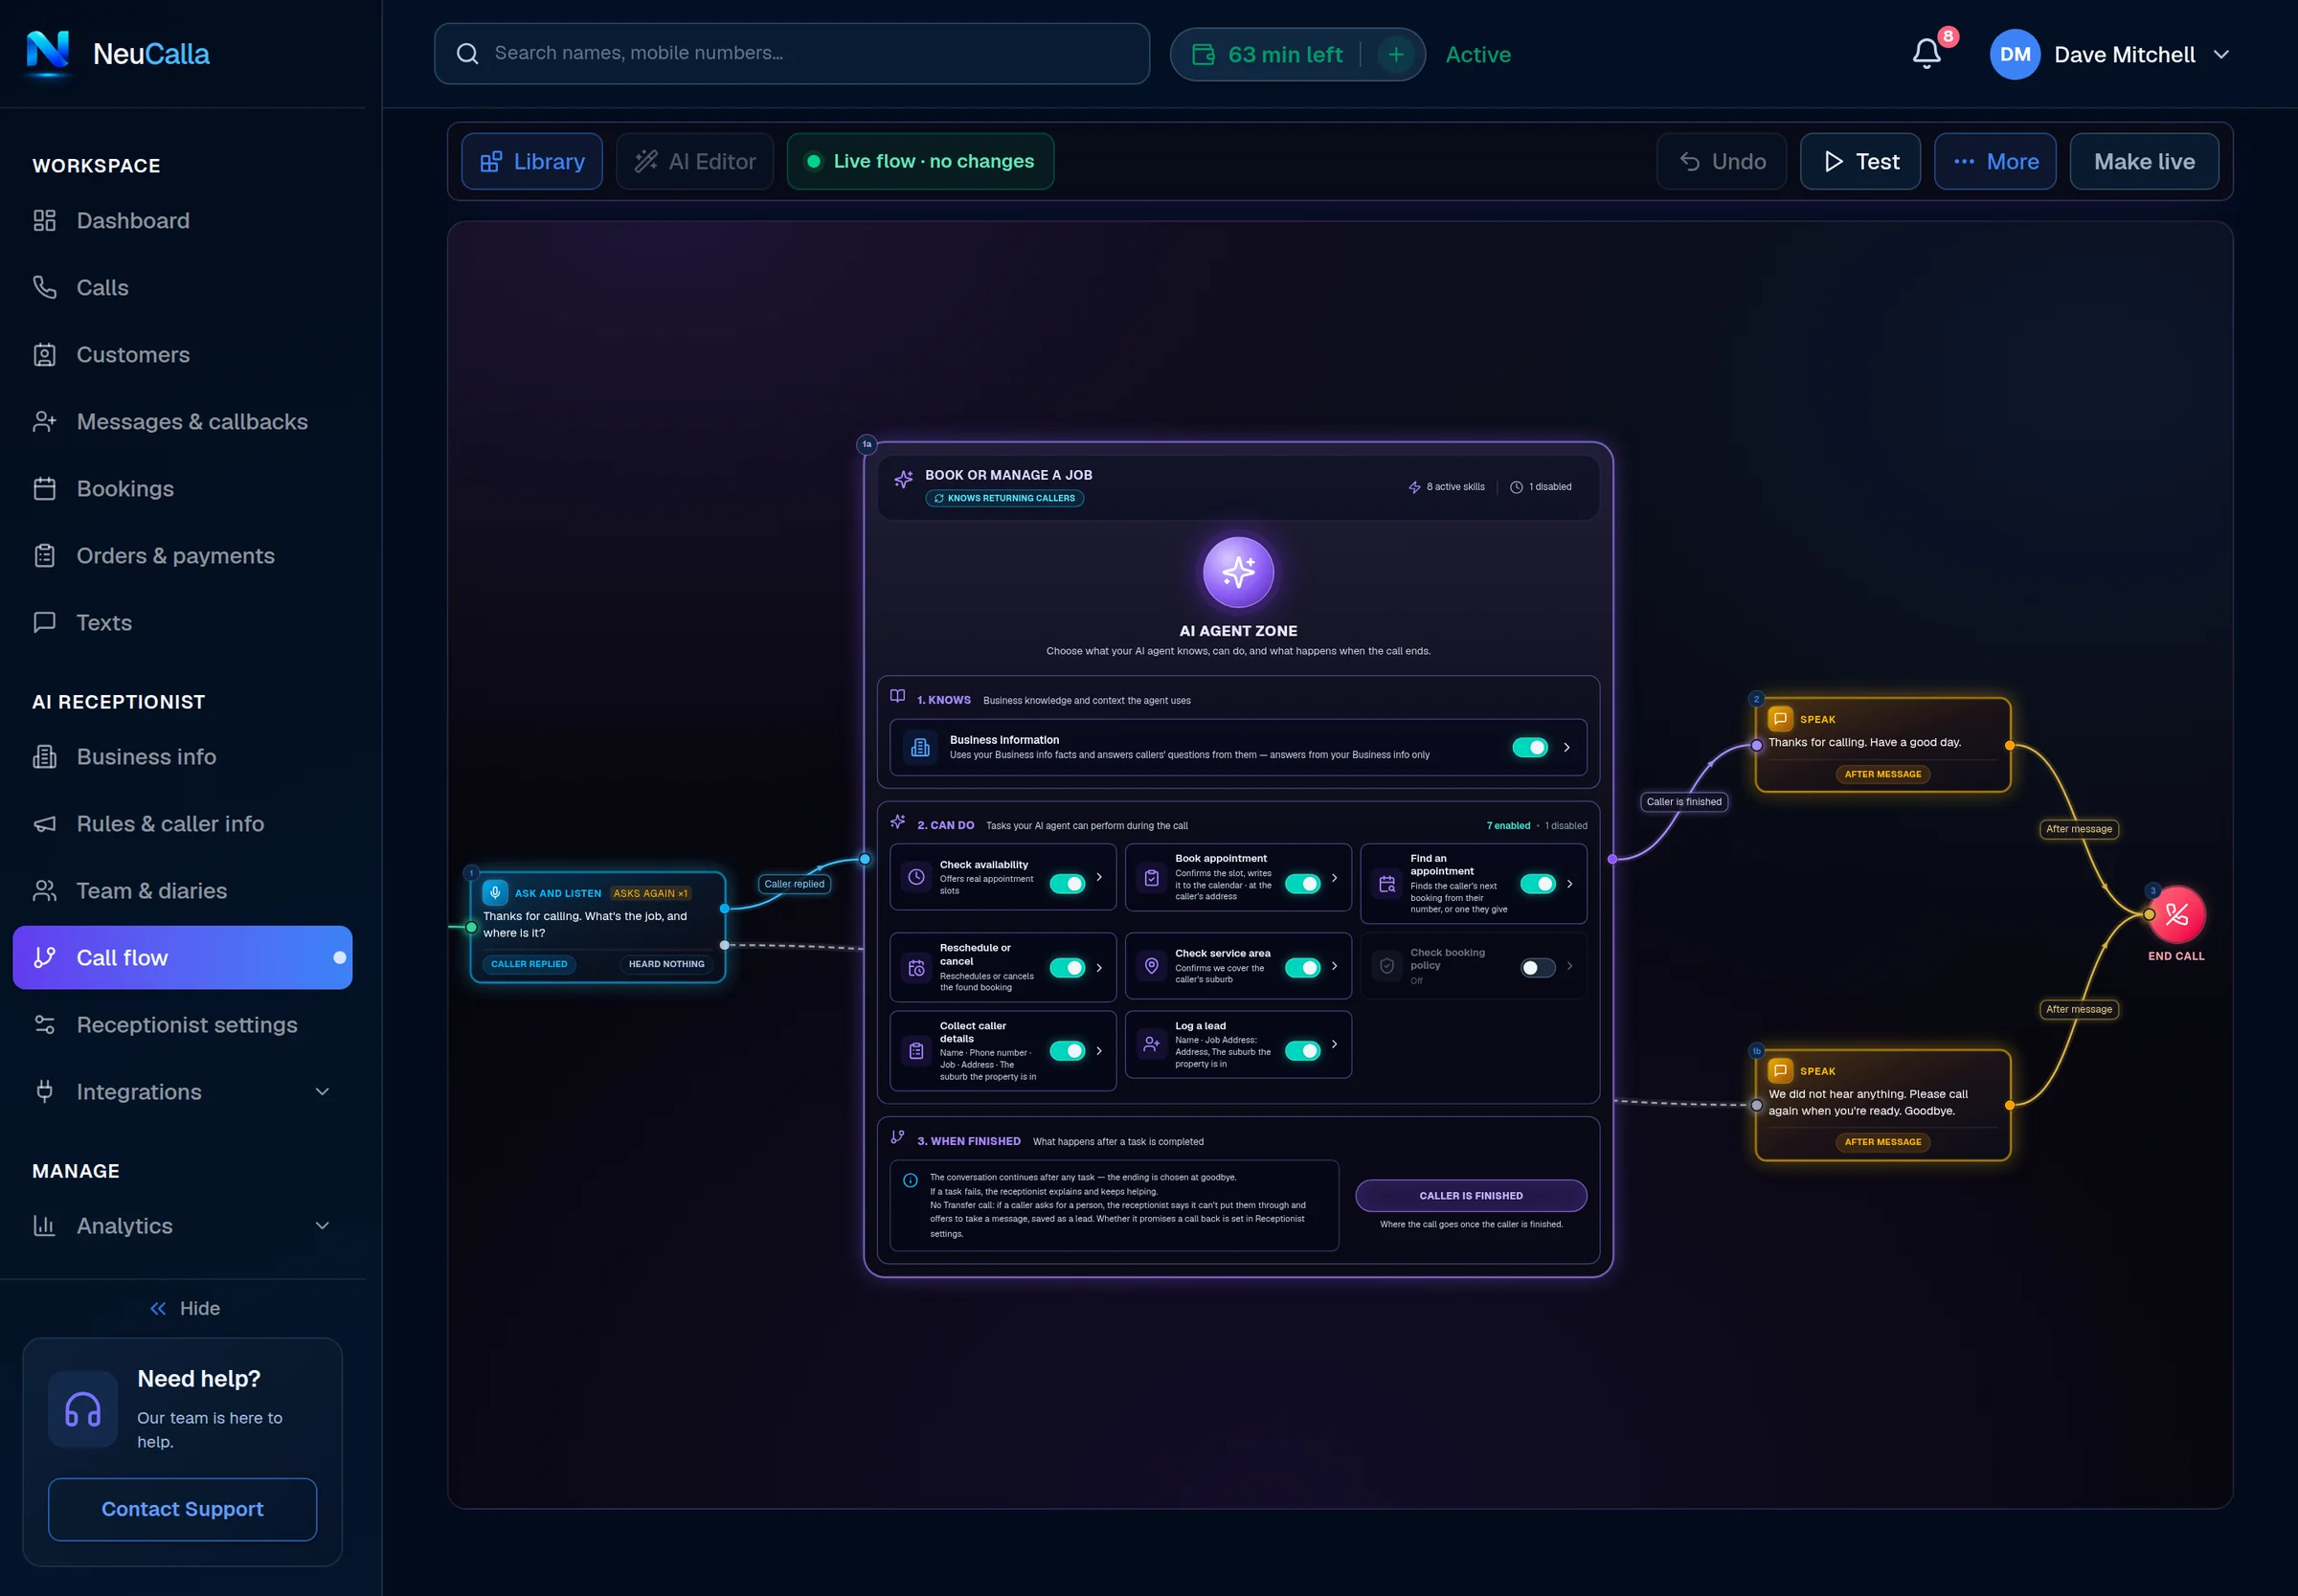This screenshot has height=1596, width=2298.
Task: Hide the sidebar
Action: coord(185,1307)
